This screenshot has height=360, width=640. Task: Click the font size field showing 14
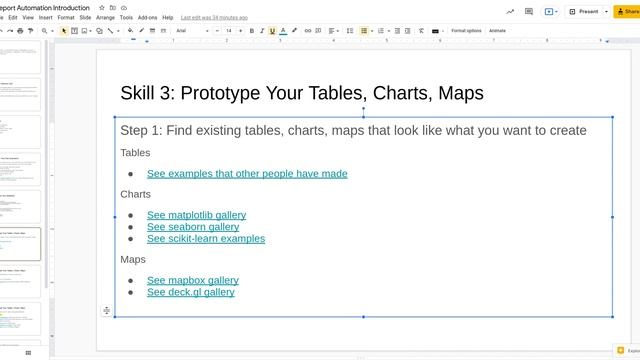click(x=229, y=31)
